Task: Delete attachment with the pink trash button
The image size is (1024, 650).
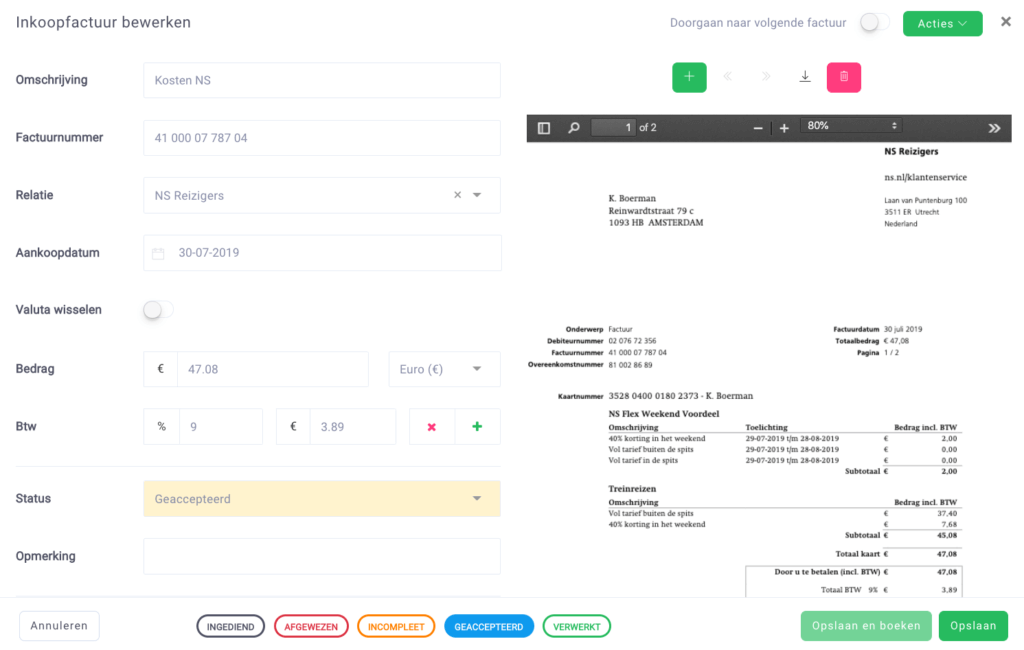Action: point(844,77)
